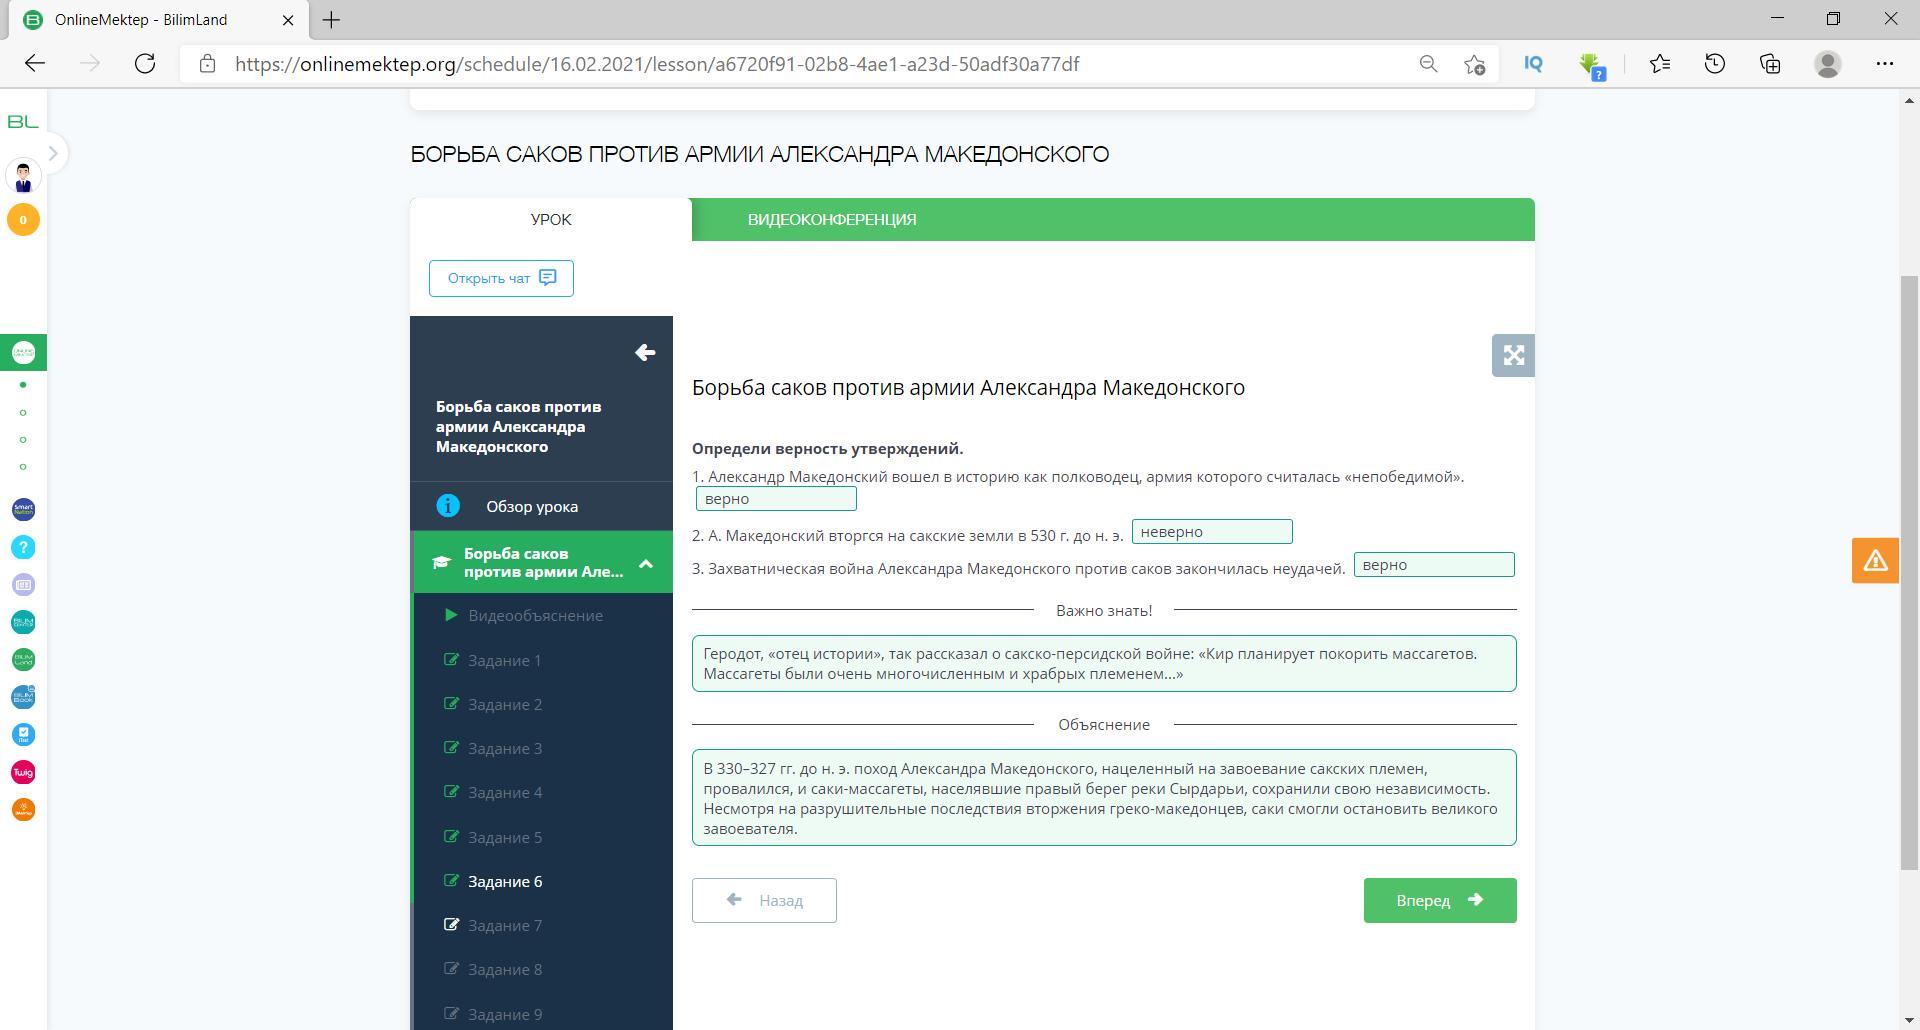
Task: Open the Smart Nation sidebar icon
Action: (23, 510)
